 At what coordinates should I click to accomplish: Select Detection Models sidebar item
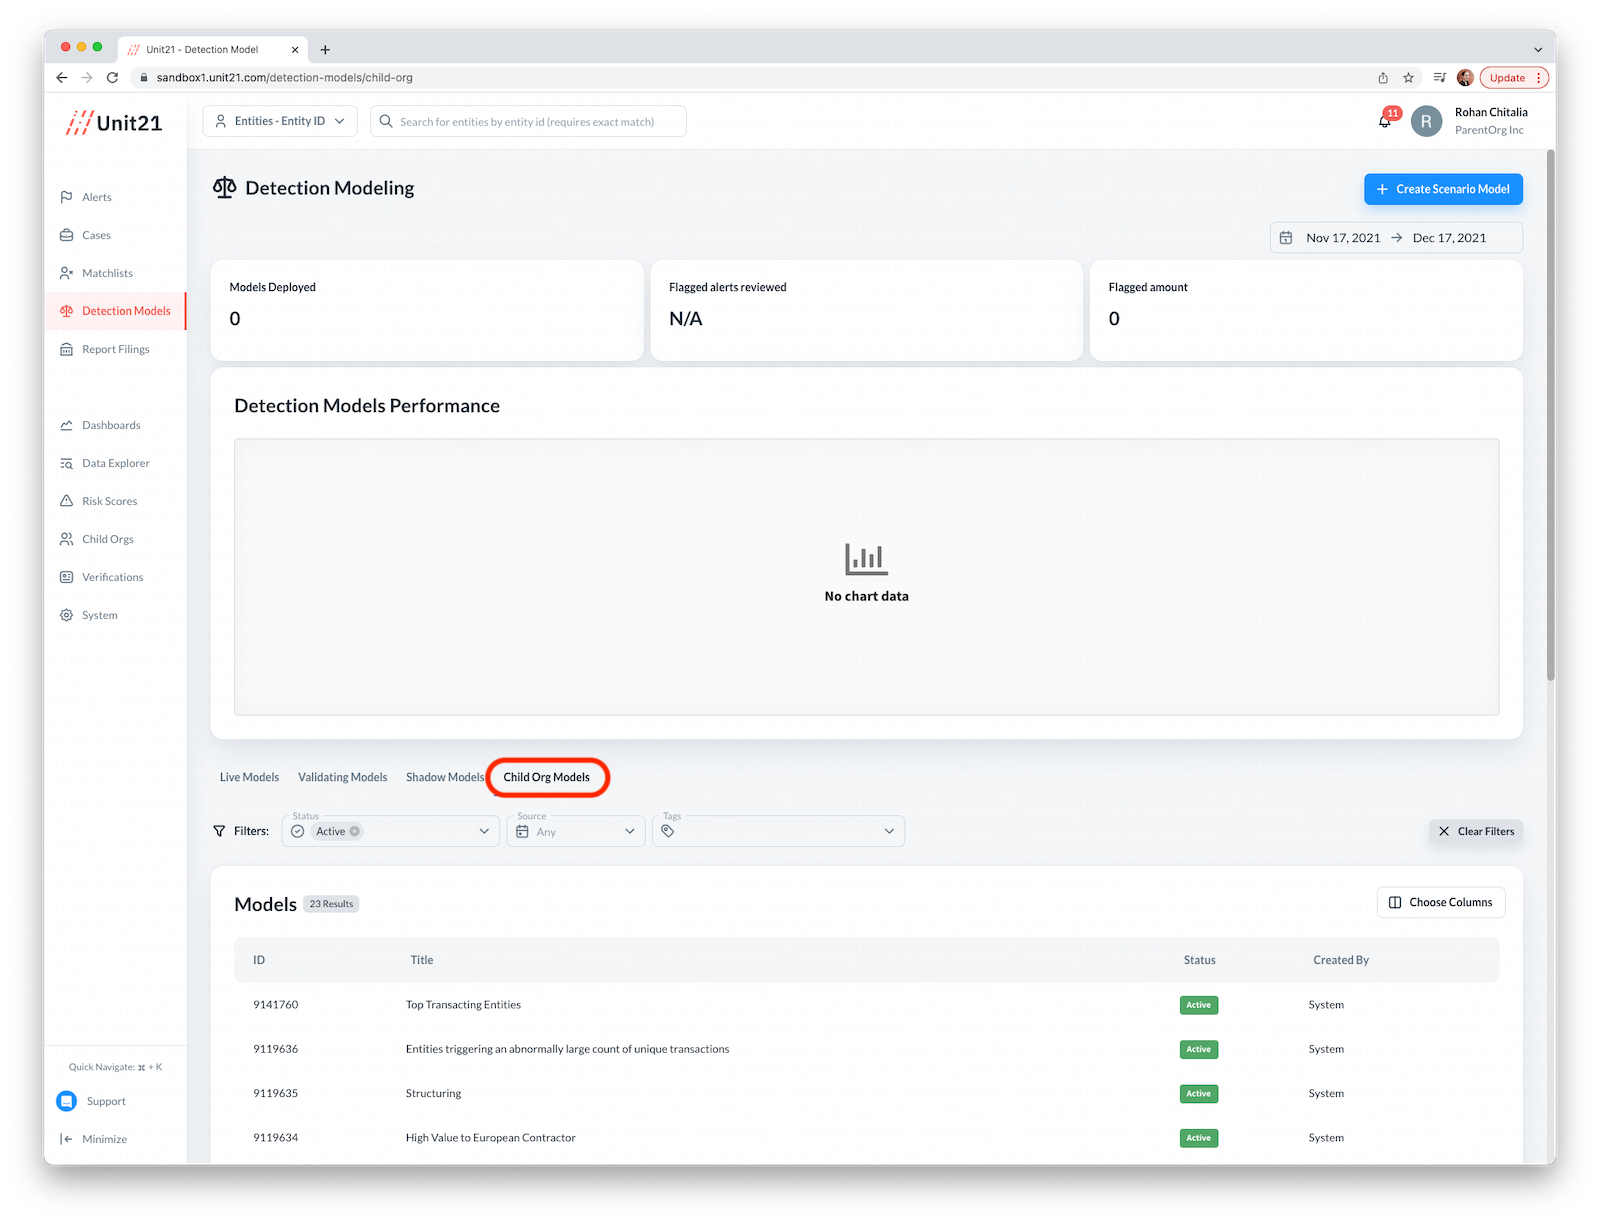(x=115, y=311)
